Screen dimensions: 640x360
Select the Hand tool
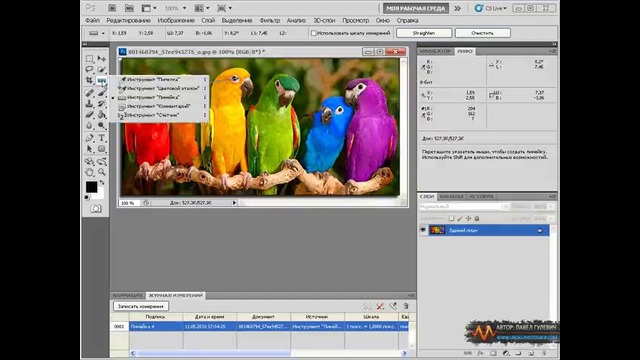(x=89, y=172)
